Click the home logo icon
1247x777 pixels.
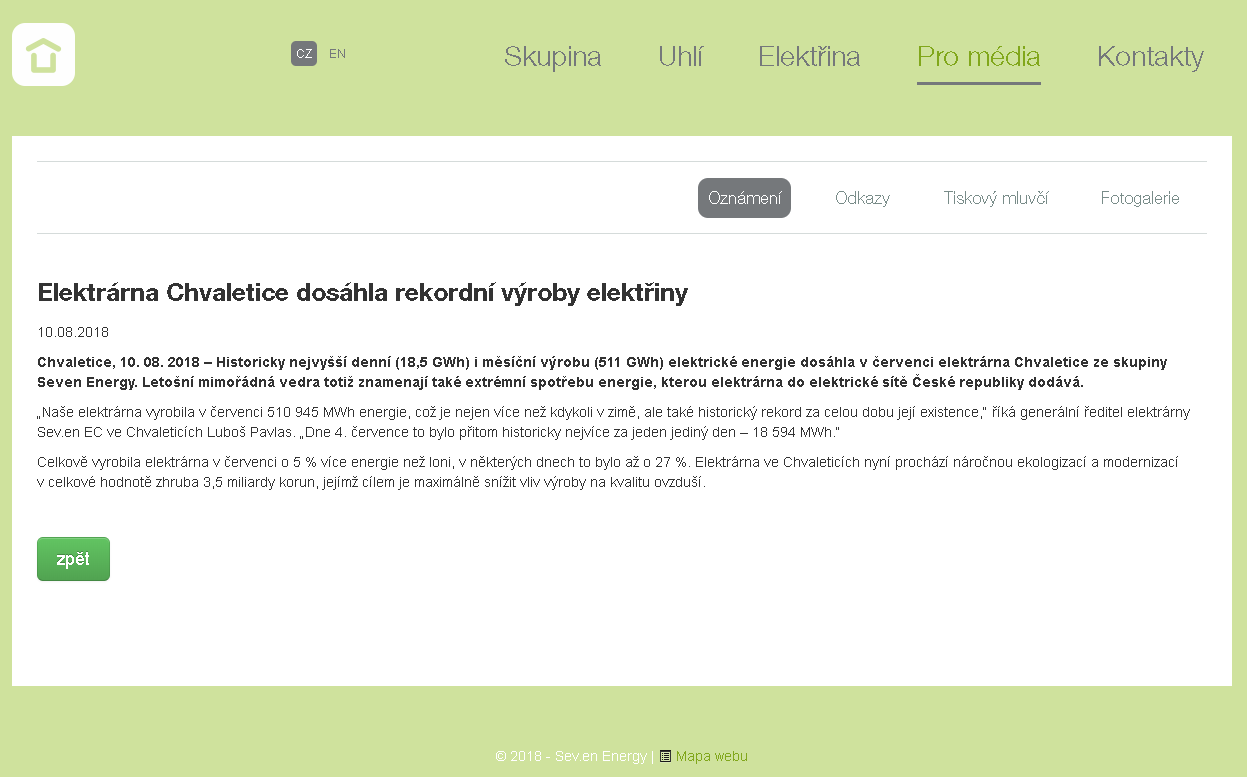(44, 55)
